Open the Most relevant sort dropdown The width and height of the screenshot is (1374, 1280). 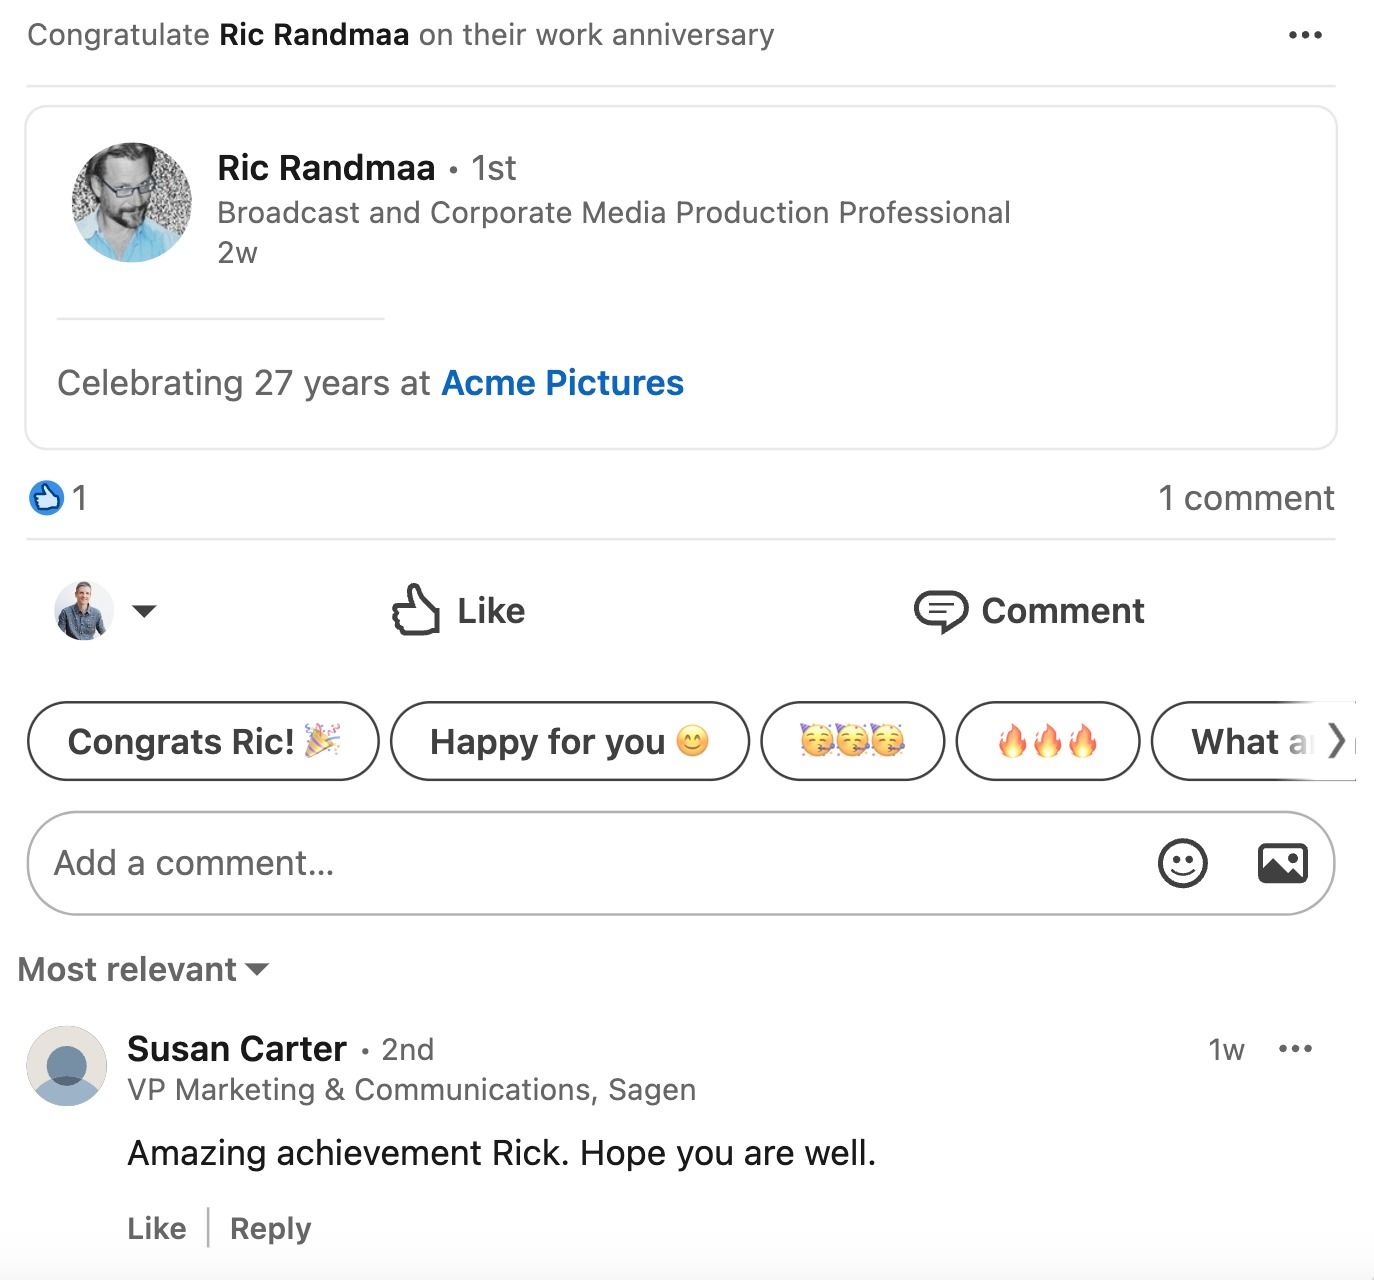143,969
